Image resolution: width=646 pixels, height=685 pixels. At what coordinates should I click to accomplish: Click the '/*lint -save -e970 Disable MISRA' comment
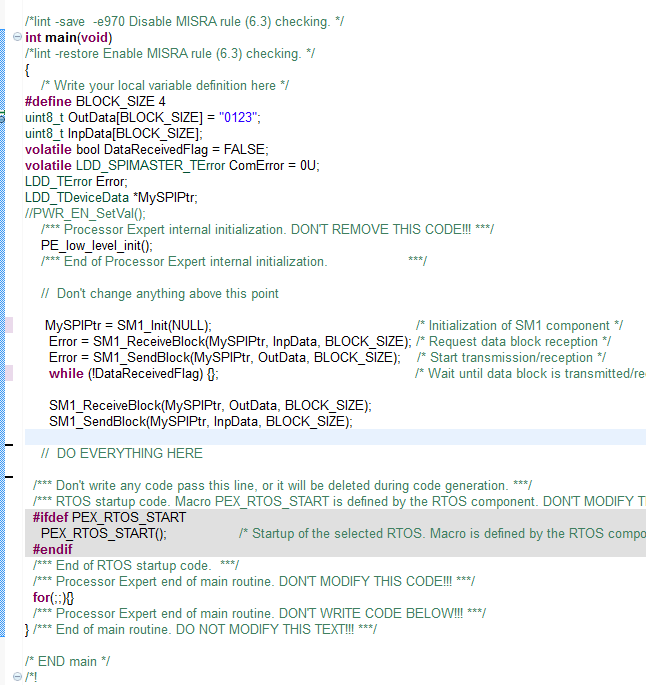[x=184, y=21]
